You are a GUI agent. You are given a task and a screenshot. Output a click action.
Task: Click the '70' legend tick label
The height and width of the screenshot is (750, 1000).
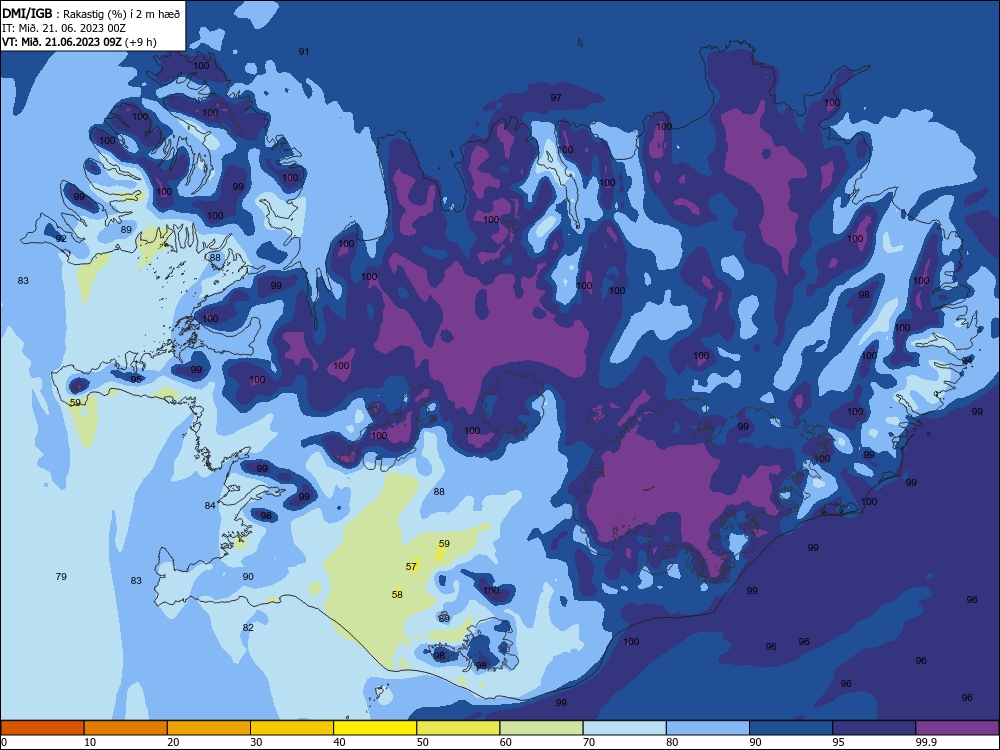[589, 742]
